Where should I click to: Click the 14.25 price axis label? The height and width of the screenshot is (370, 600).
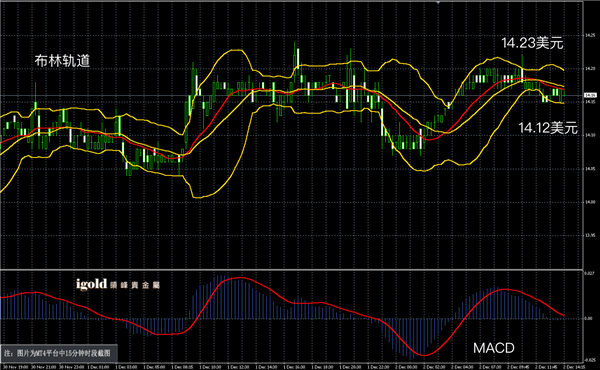590,36
